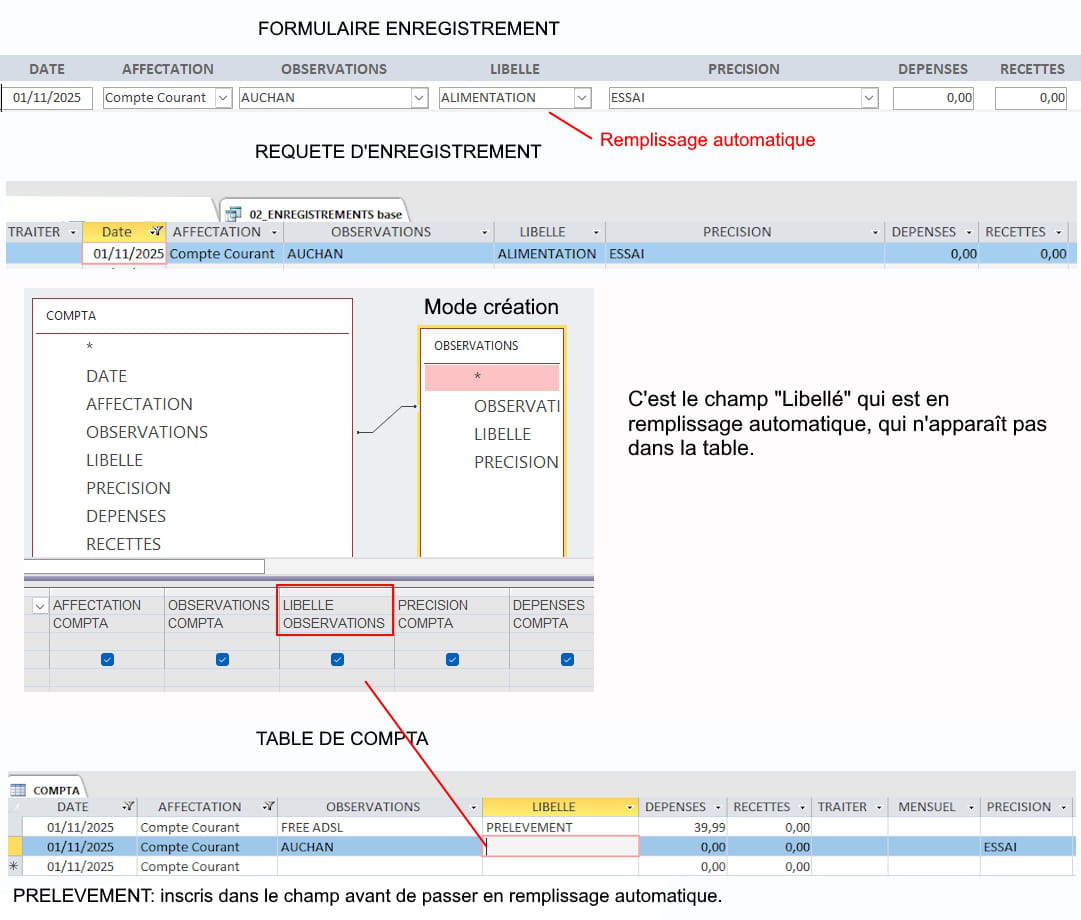The image size is (1081, 920).
Task: Open the AFFECTATION combo box in form
Action: [222, 98]
